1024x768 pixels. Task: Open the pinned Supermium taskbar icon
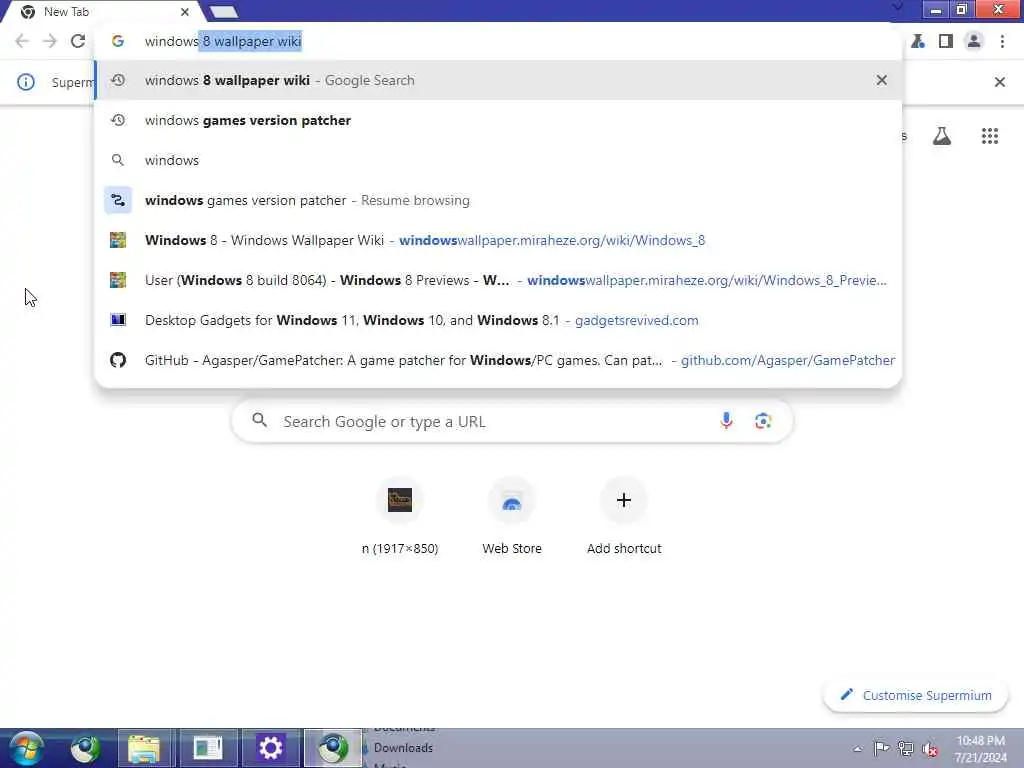tap(85, 748)
